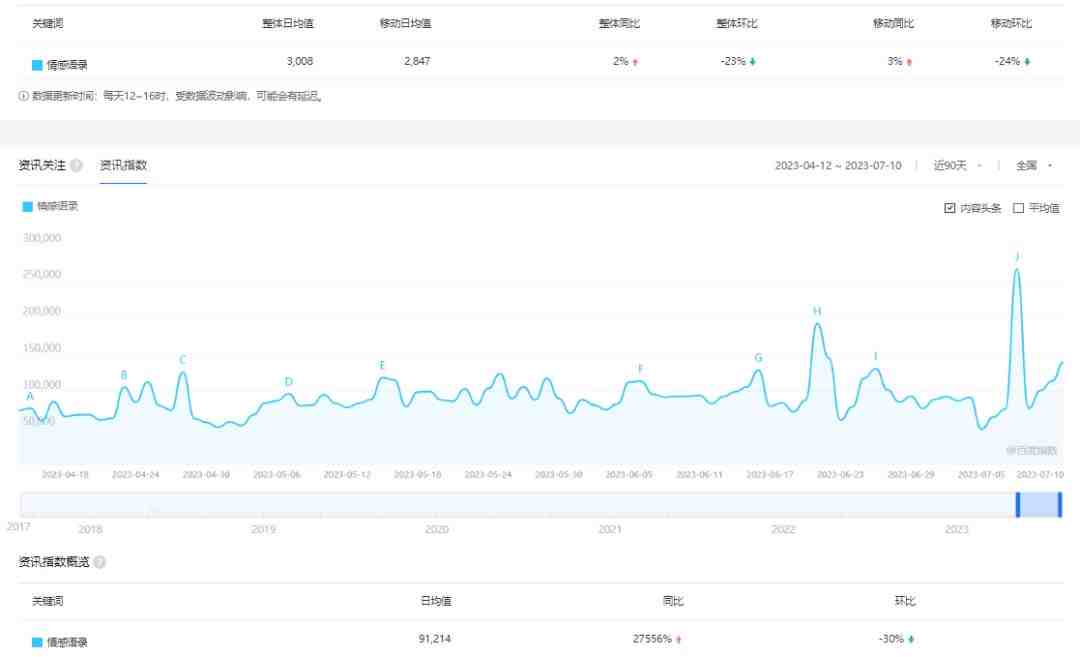Click the blue swatch beside 情感语录 keyword row
This screenshot has width=1080, height=657.
(x=33, y=62)
